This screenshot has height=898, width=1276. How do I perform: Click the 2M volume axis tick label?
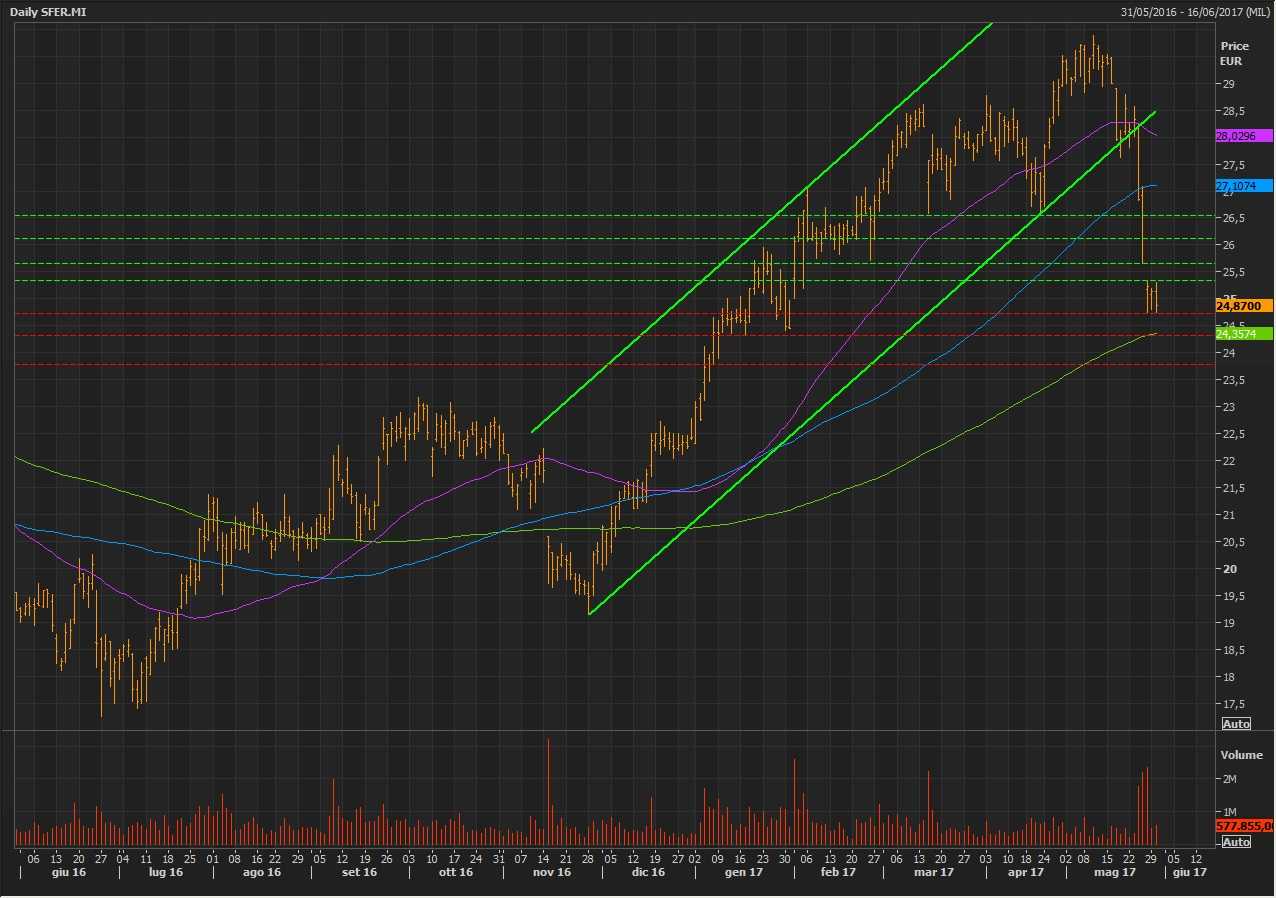1228,779
